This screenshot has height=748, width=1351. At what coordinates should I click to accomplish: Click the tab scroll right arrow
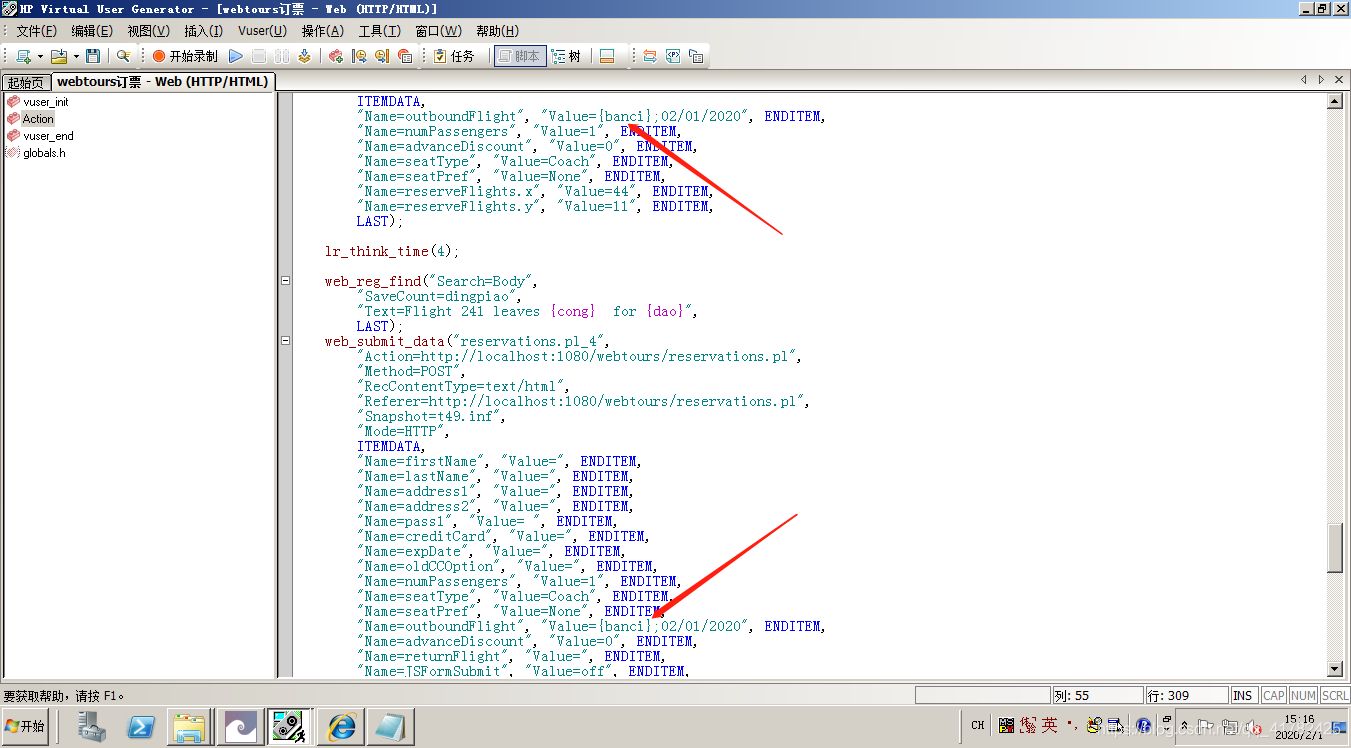pos(1321,79)
